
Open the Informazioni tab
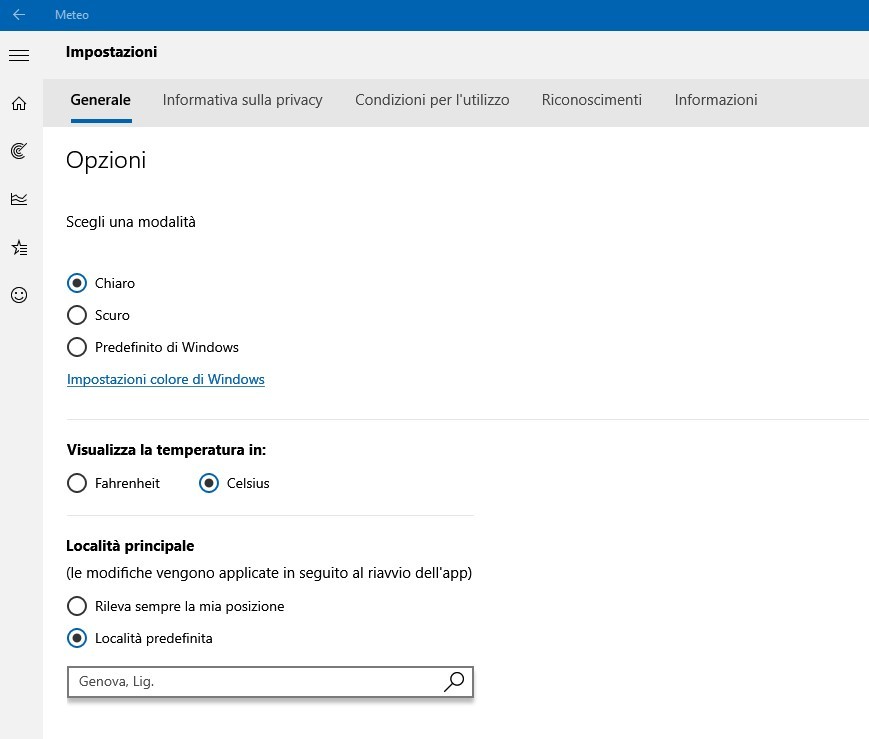coord(716,100)
